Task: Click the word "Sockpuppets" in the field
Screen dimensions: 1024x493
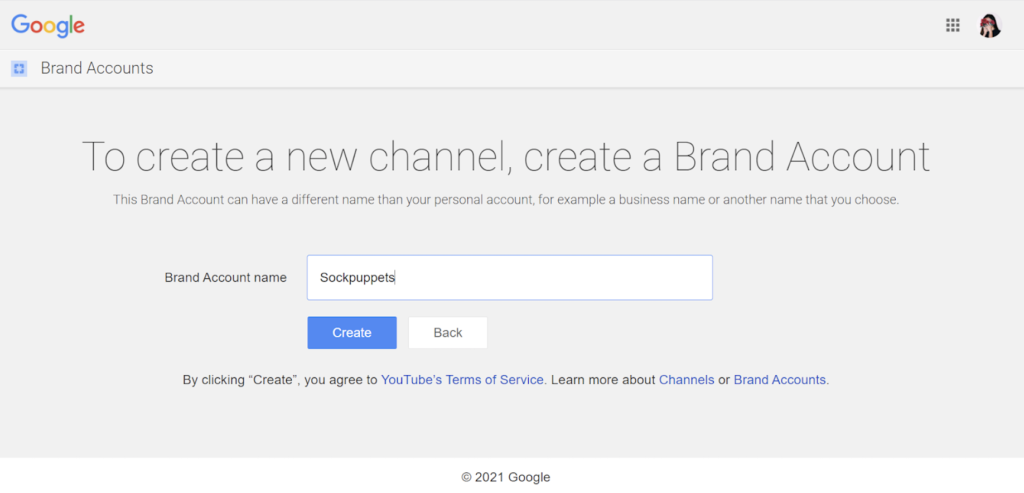Action: [x=357, y=278]
